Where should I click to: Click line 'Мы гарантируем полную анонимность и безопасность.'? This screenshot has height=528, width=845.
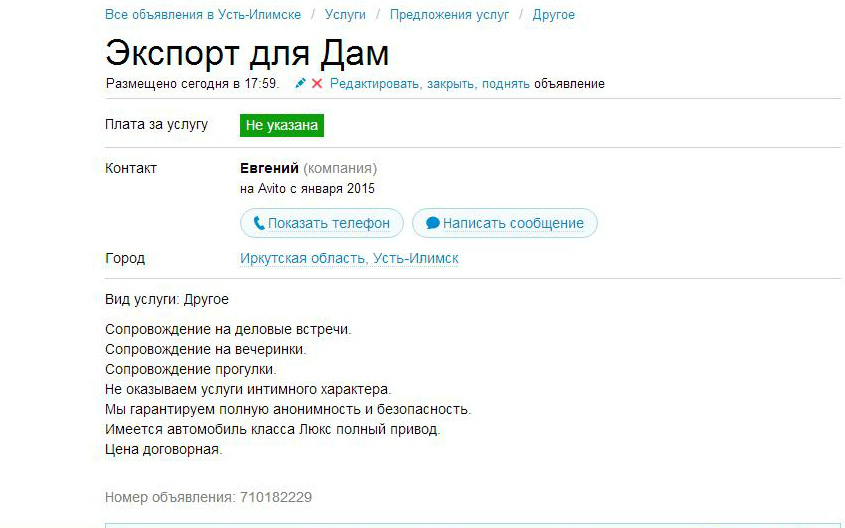click(x=288, y=409)
